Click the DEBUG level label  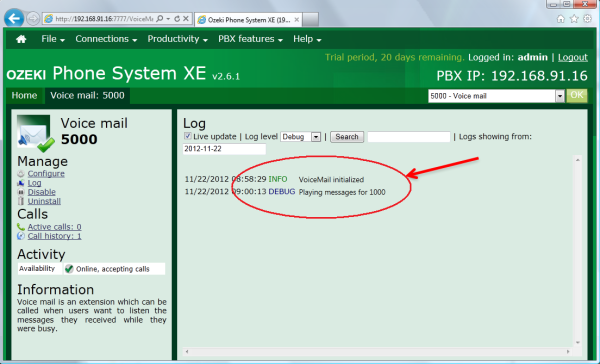[282, 192]
